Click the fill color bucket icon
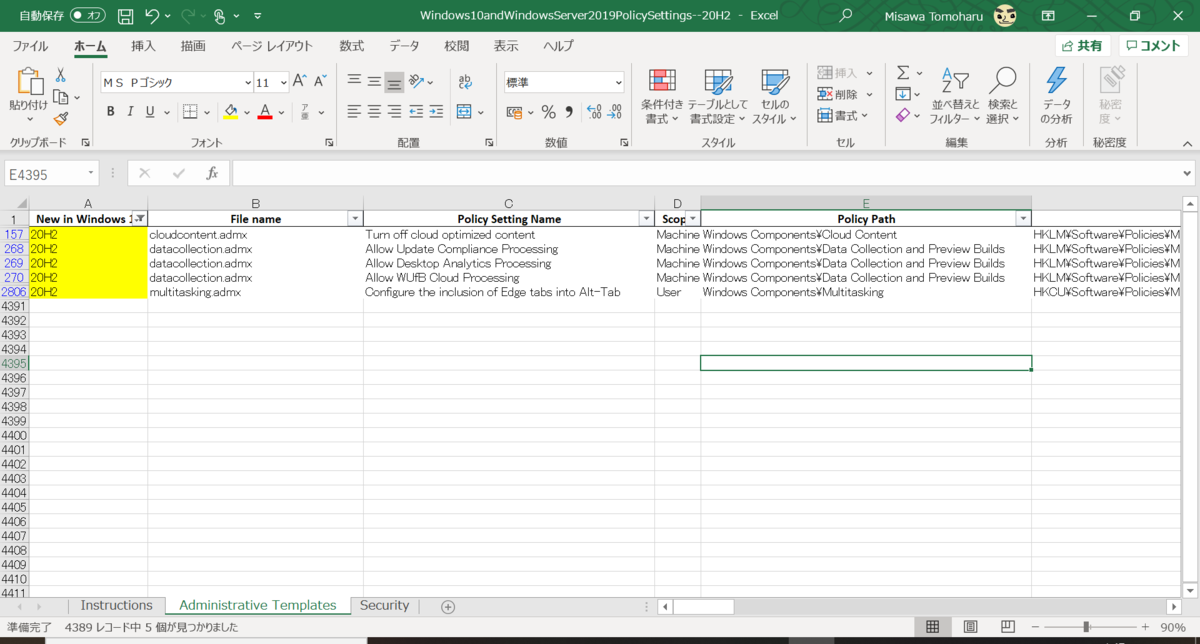1200x644 pixels. (231, 112)
